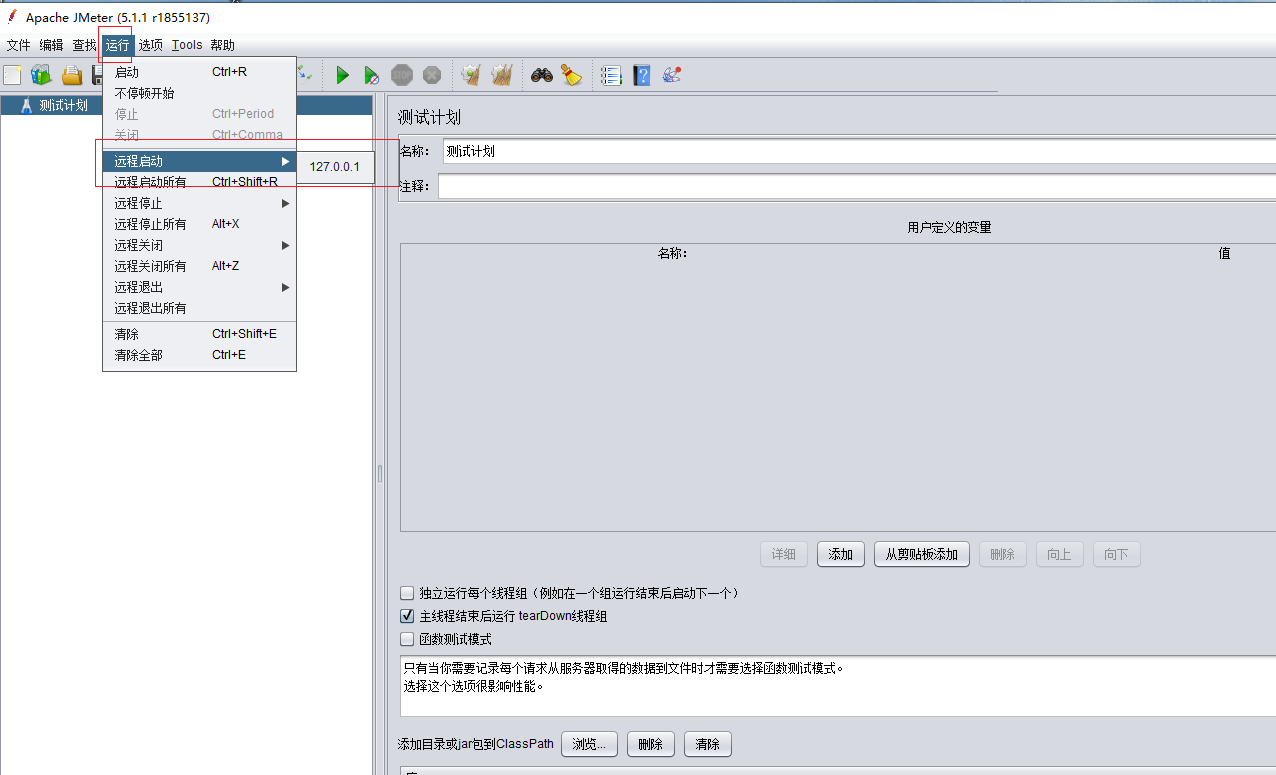
Task: Choose 远程关闭所有 menu item
Action: [x=199, y=266]
